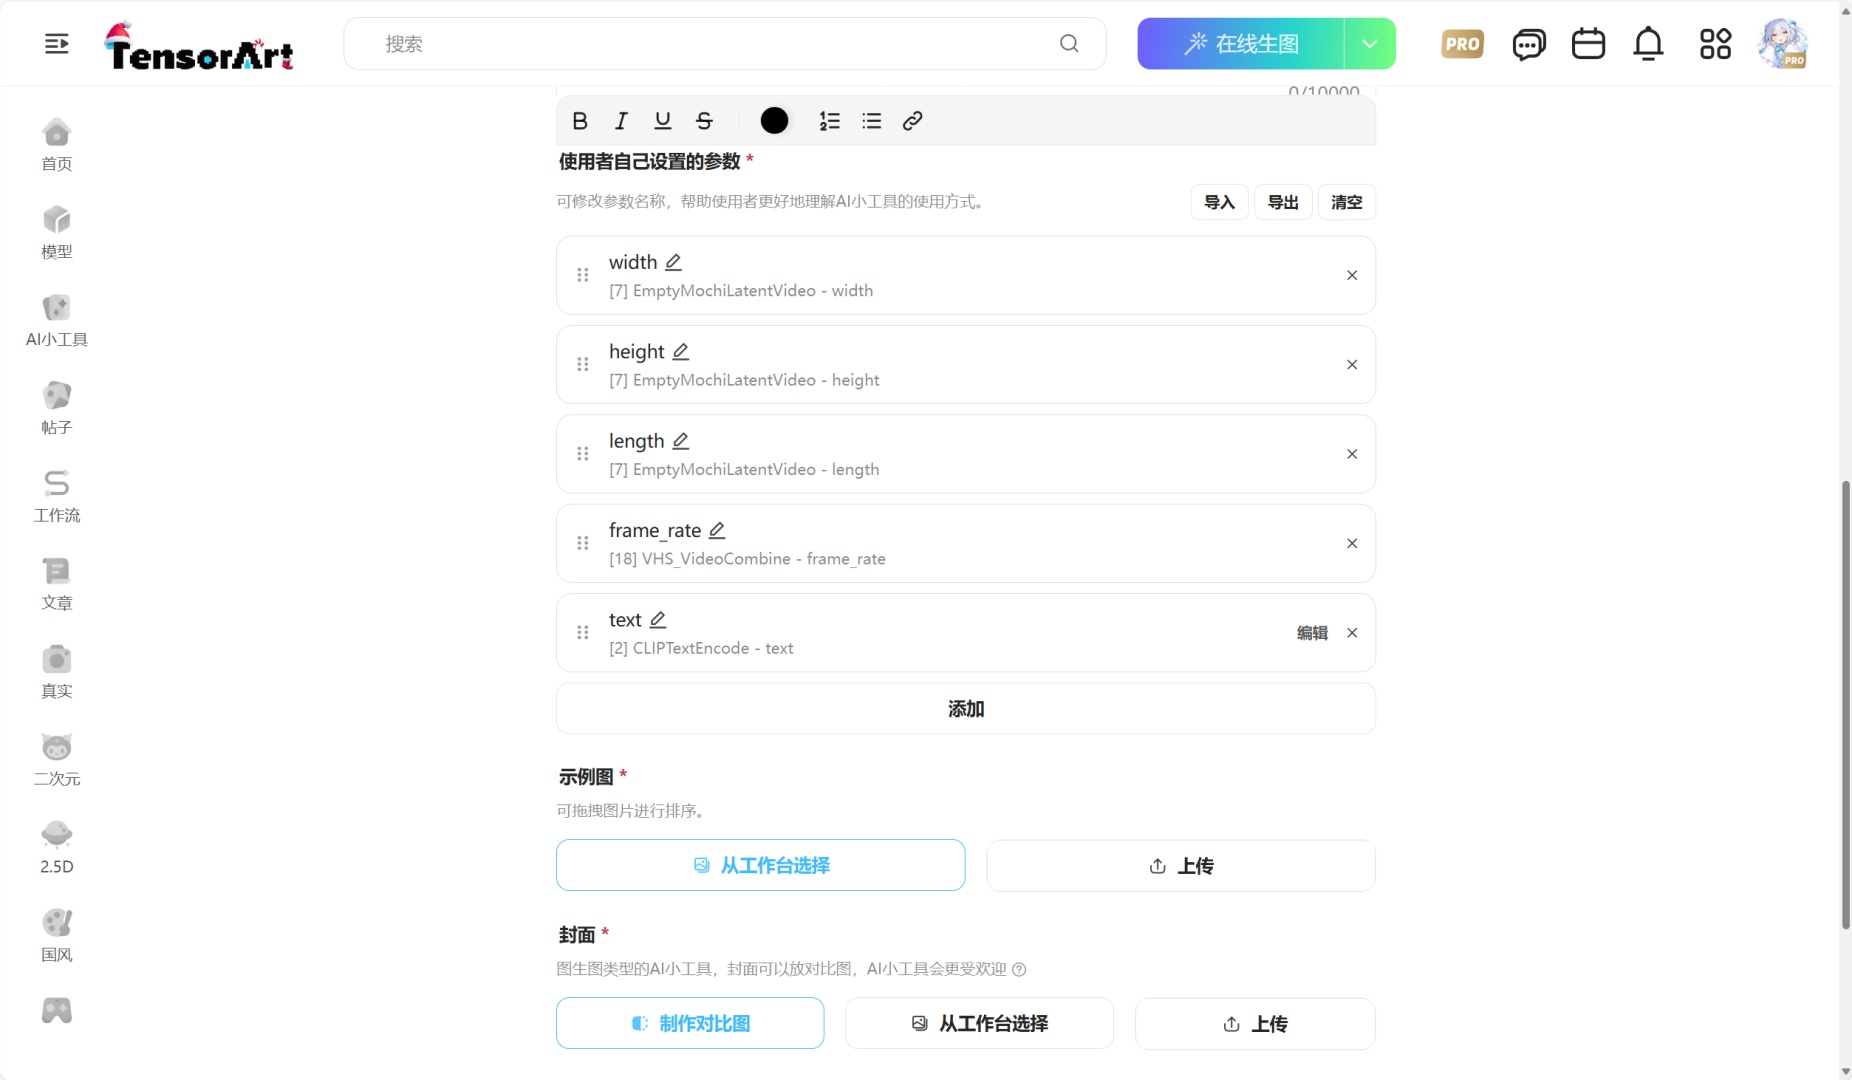1852x1080 pixels.
Task: Insert an ordered numbered list
Action: [x=830, y=121]
